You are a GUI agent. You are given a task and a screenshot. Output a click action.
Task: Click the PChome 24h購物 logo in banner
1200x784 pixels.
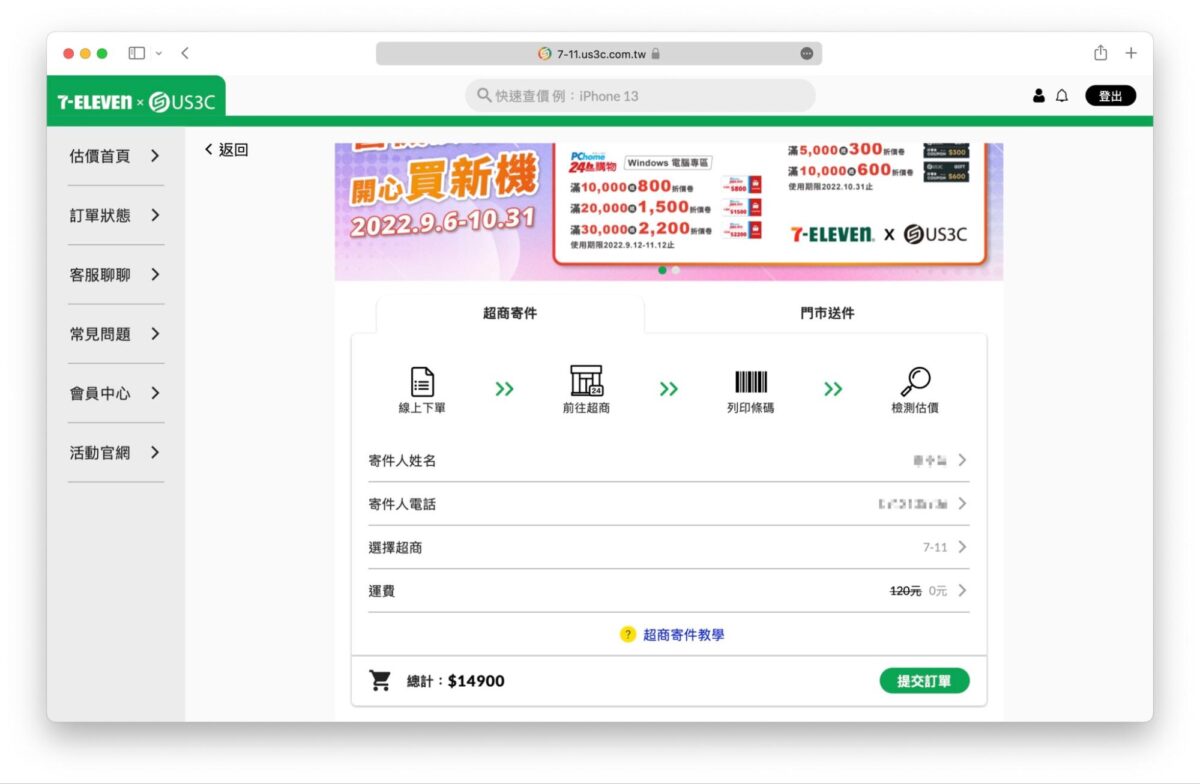(594, 163)
